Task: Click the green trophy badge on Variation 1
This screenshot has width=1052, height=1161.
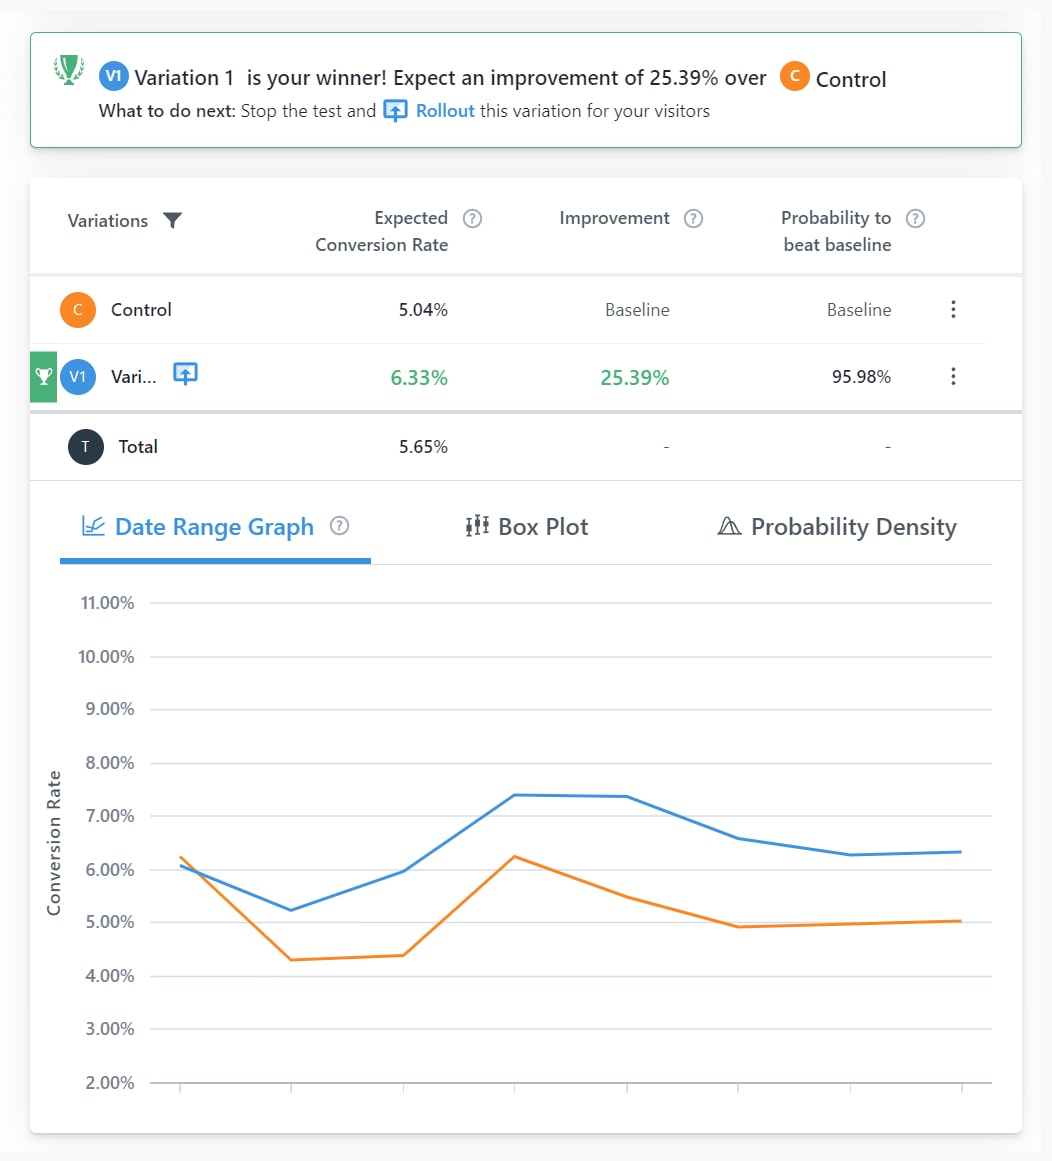Action: coord(43,377)
